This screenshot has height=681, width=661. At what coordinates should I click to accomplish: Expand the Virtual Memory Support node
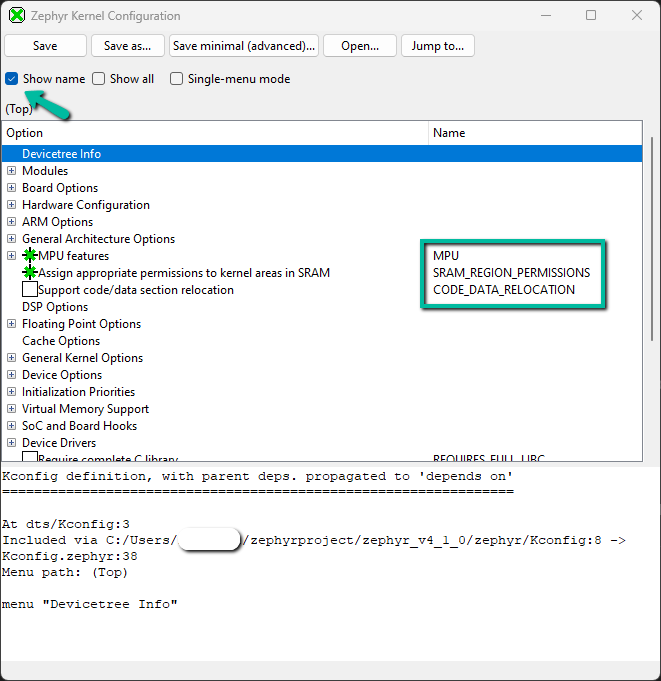(12, 408)
